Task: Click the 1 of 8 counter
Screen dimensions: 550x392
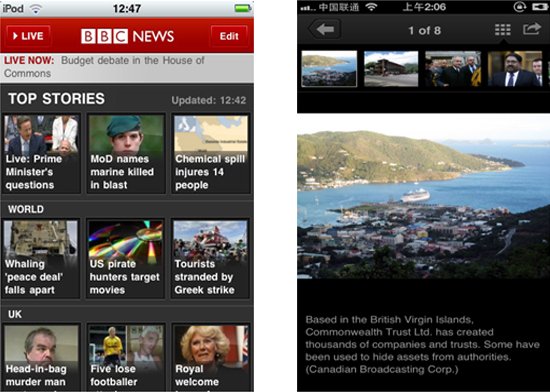Action: coord(424,31)
